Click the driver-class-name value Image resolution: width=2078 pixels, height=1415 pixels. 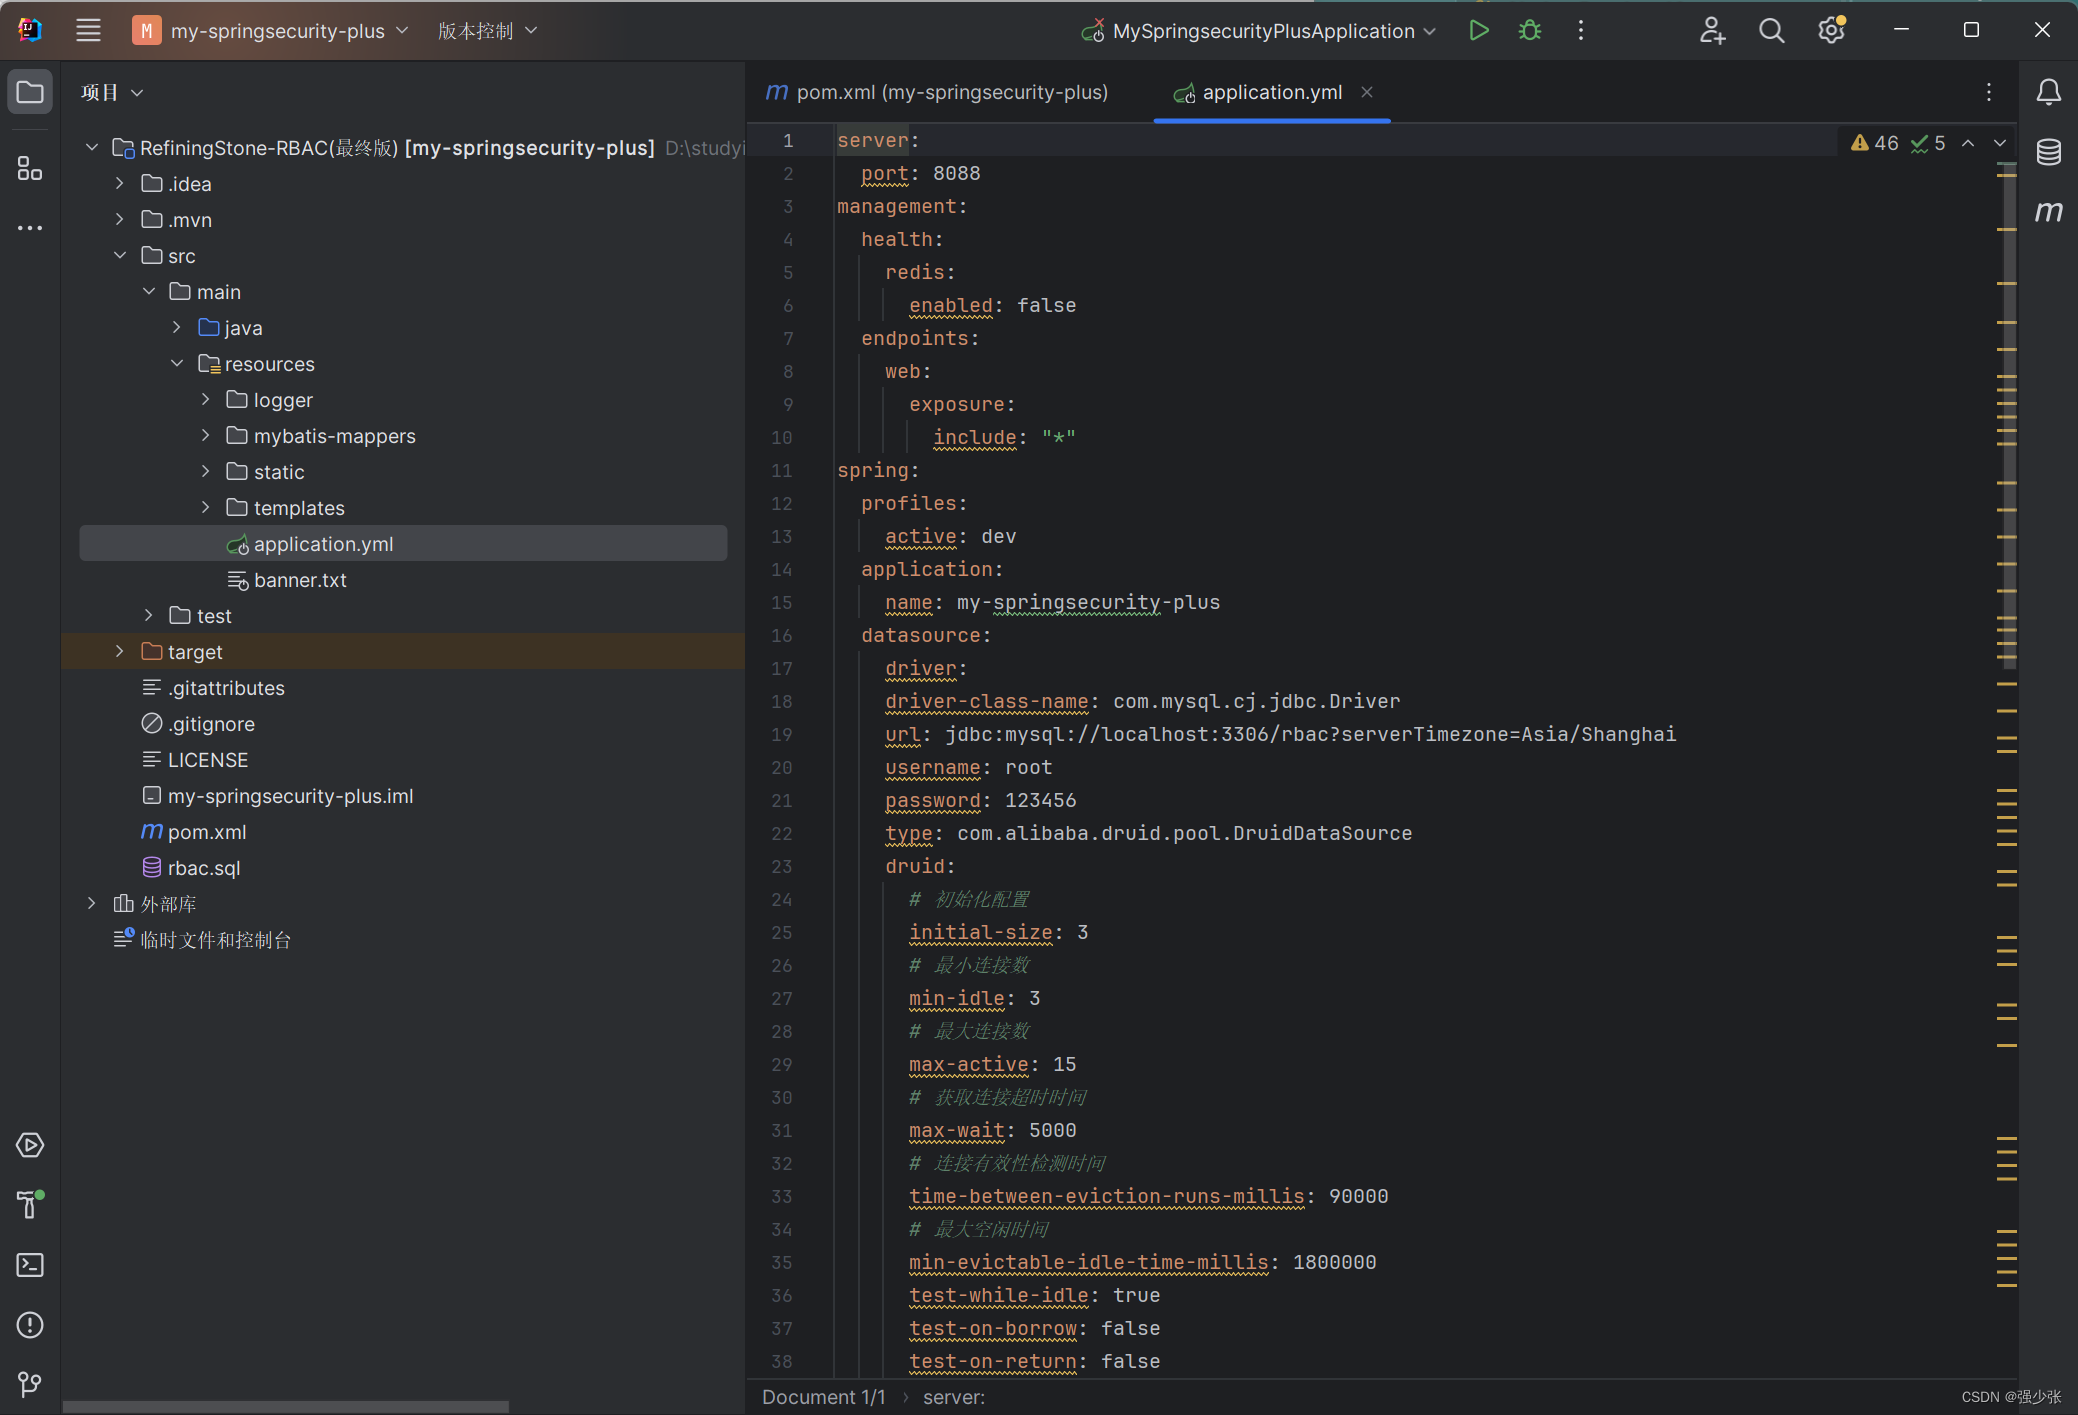(x=1256, y=702)
